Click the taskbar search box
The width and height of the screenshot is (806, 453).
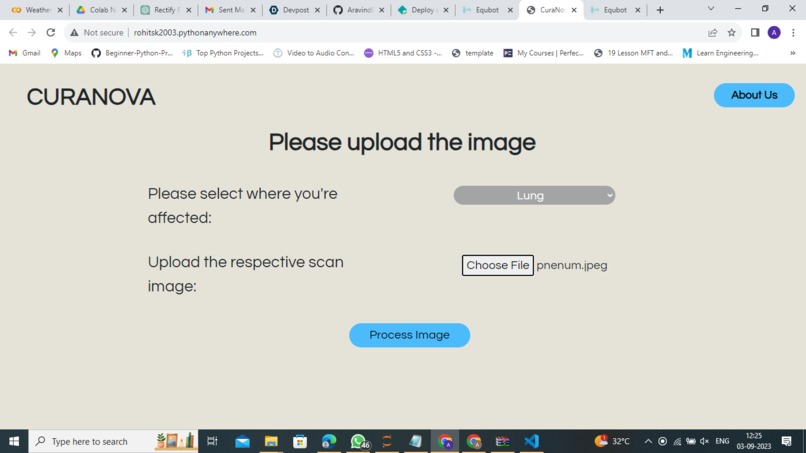tap(113, 441)
